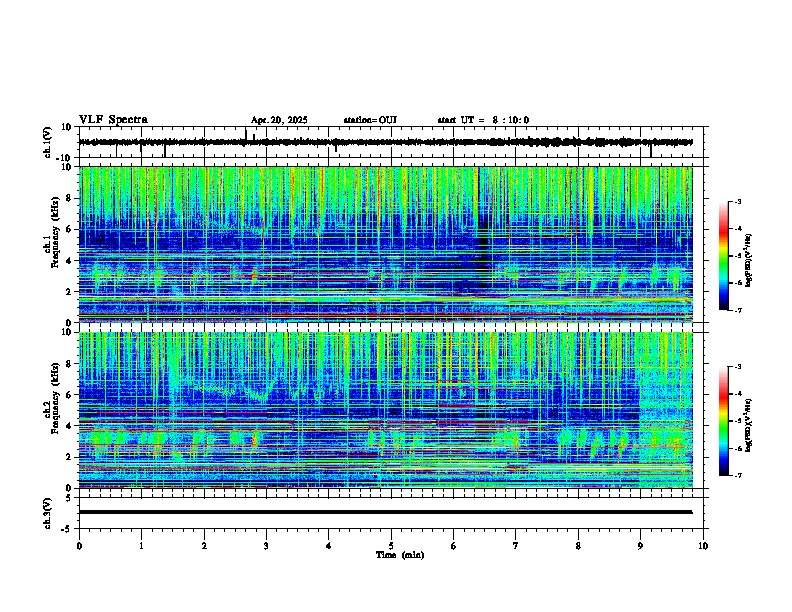Click the date 'Apr. 20, 2025'
Screen dimensions: 792x612
[x=279, y=120]
